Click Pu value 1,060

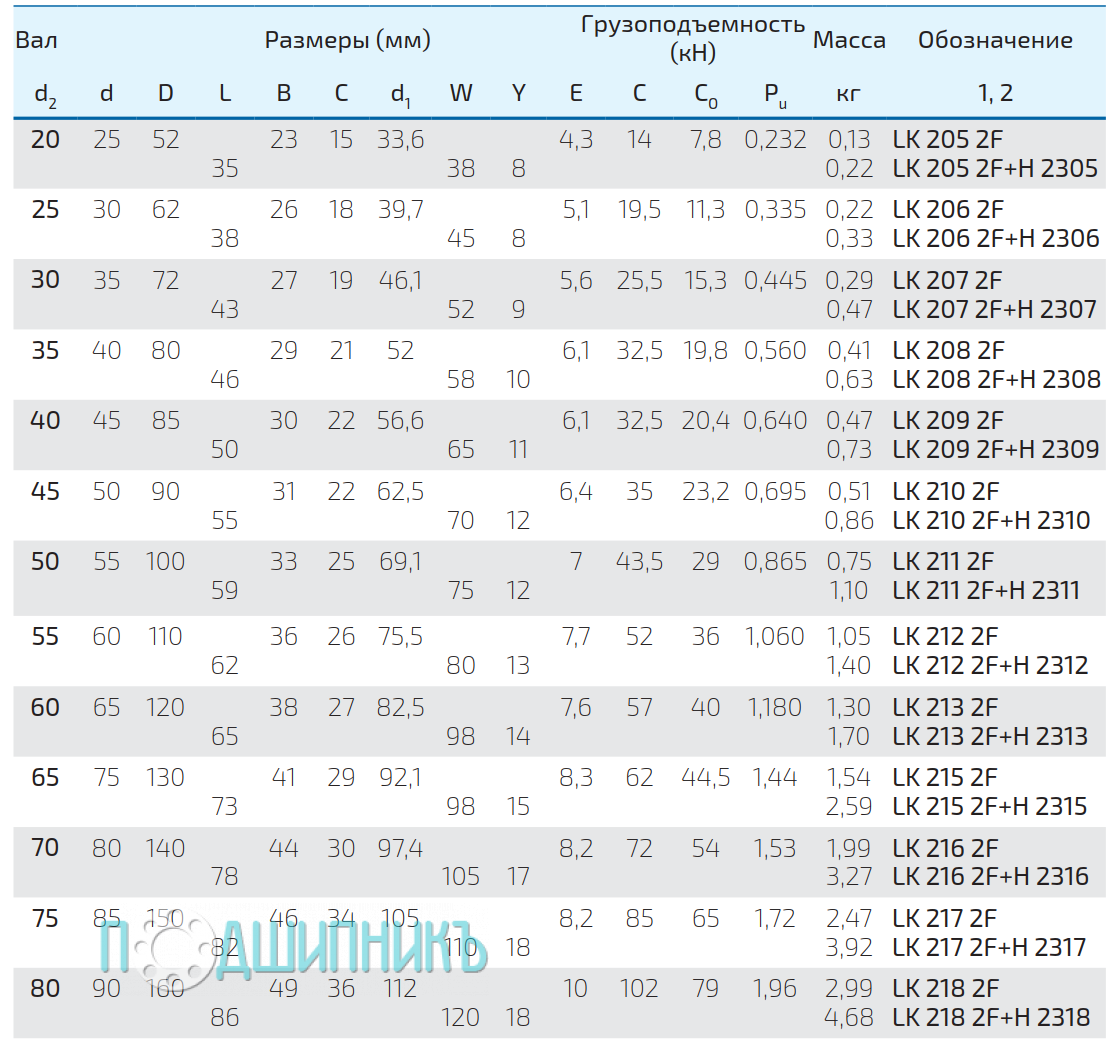coord(774,637)
